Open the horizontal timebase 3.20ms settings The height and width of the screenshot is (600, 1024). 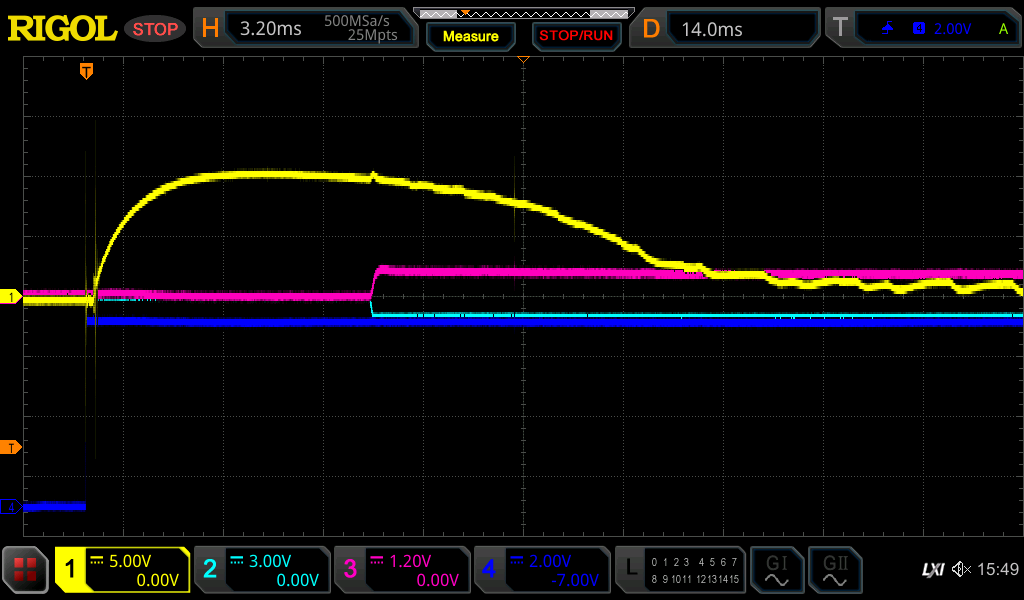point(304,29)
